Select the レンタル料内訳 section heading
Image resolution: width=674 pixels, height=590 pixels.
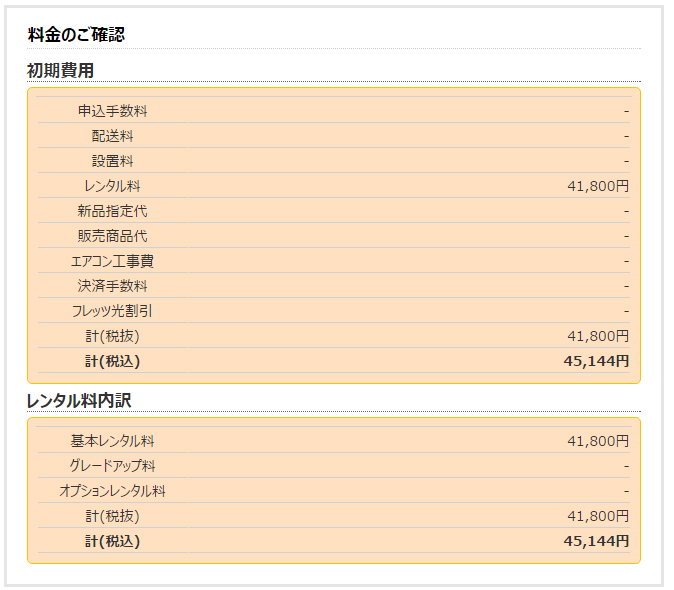click(79, 400)
